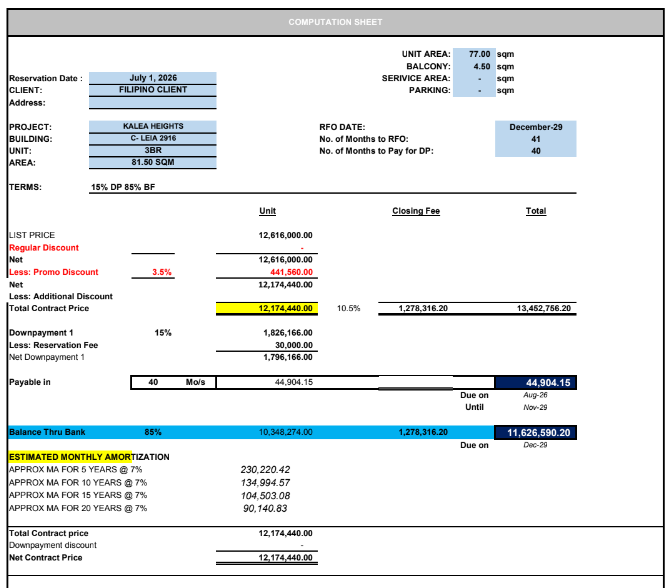Click ESTIMATED MONTHLY AMORTIZATION heading
Image resolution: width=667 pixels, height=588 pixels.
(x=89, y=457)
